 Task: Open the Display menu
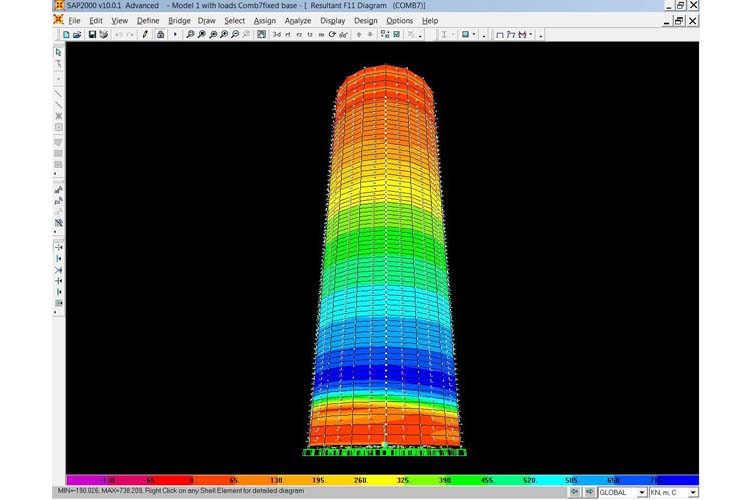(332, 20)
